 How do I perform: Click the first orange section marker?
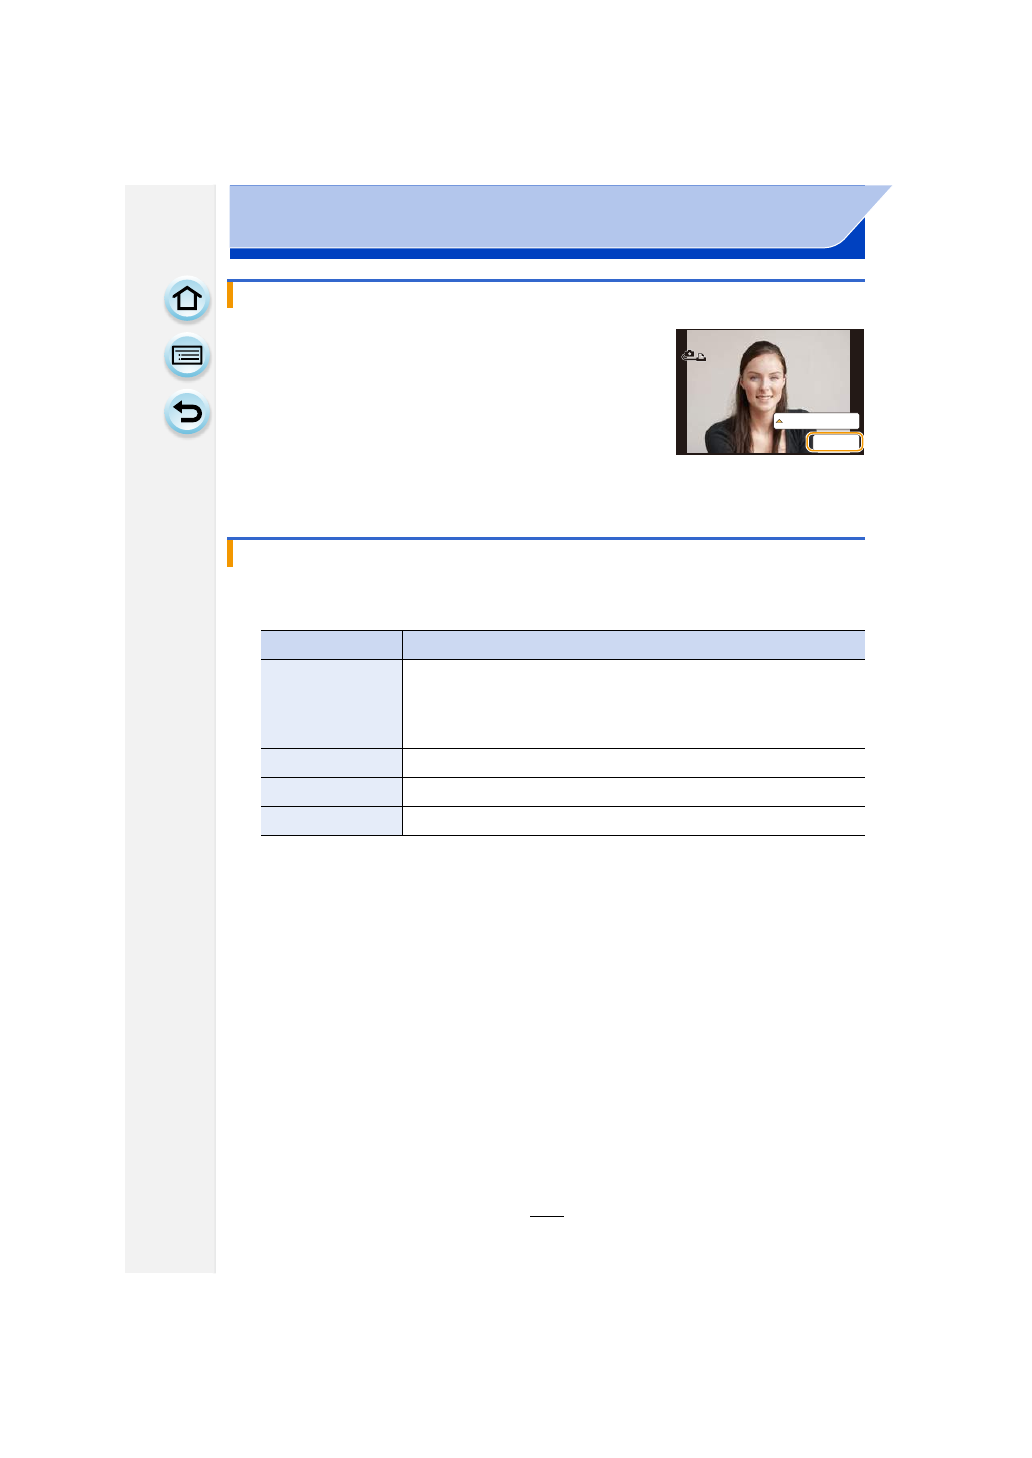point(230,295)
